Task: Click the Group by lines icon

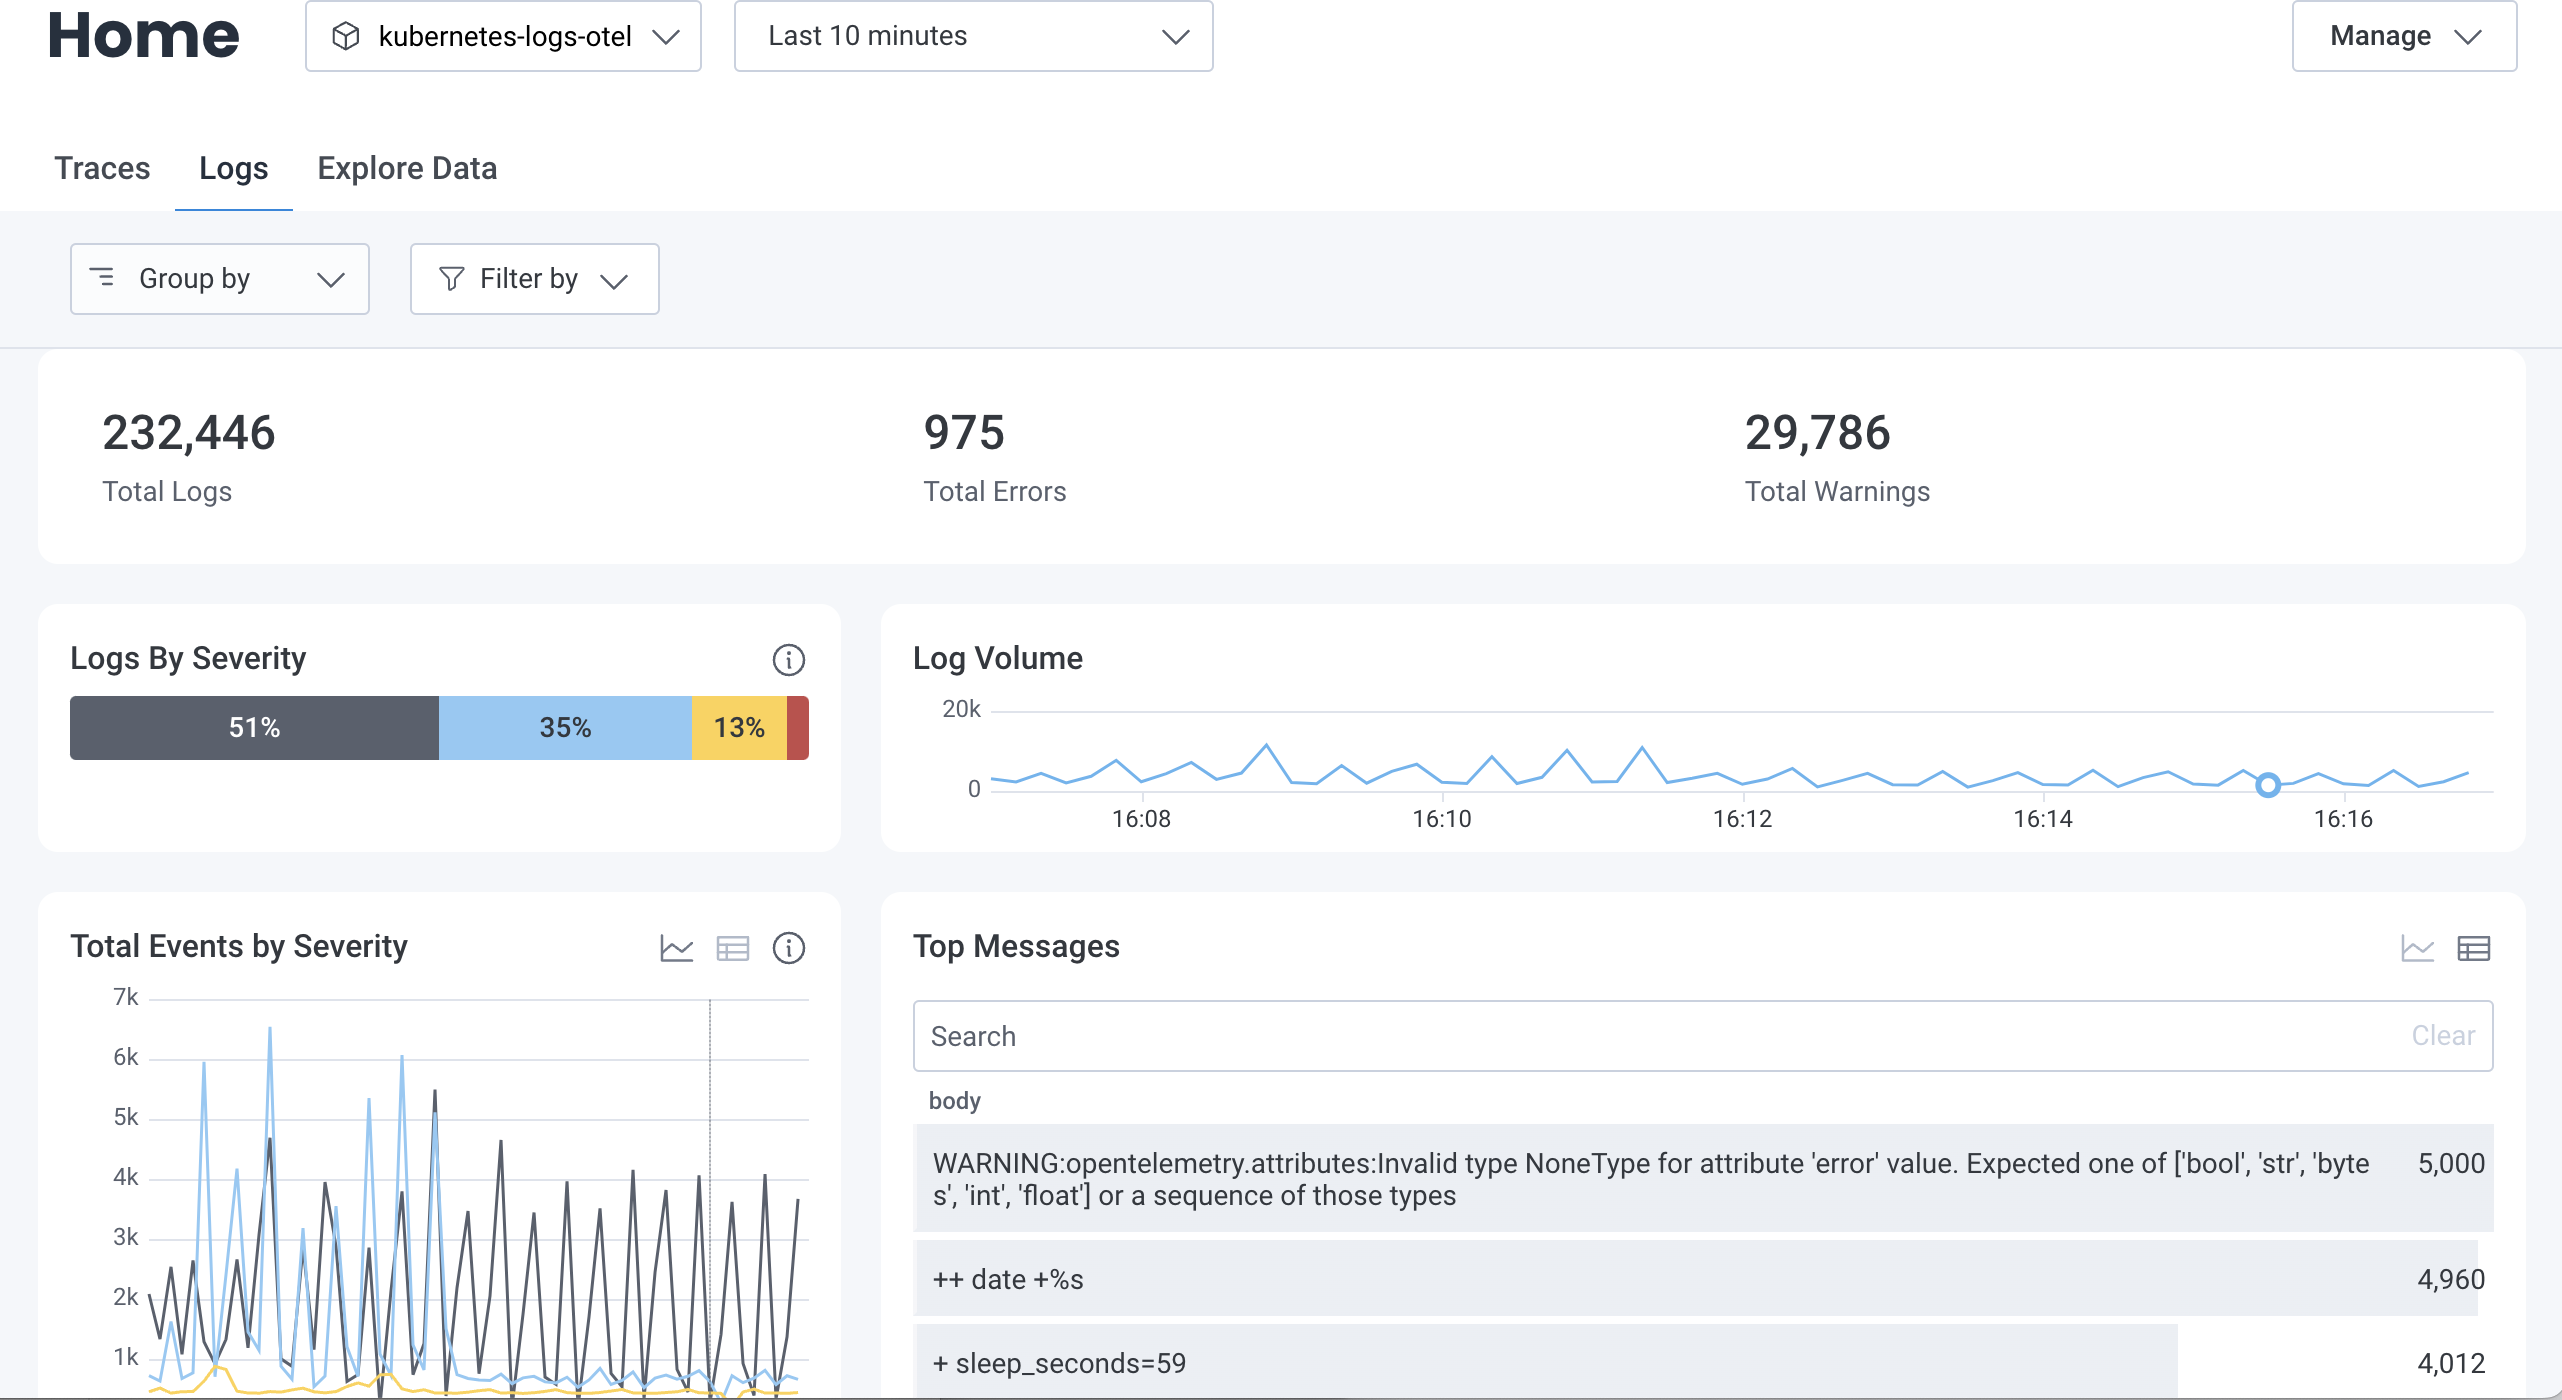Action: tap(102, 277)
